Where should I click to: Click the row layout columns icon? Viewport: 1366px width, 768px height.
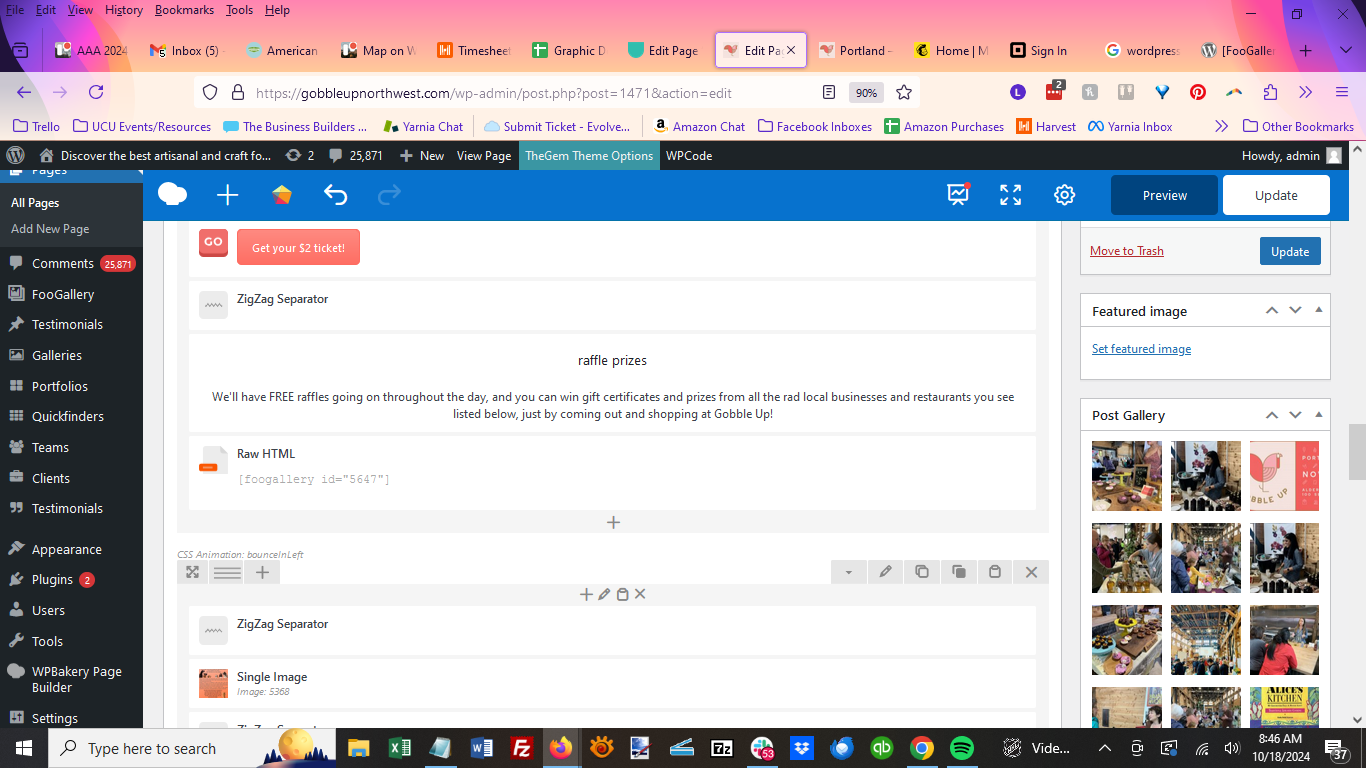click(227, 572)
